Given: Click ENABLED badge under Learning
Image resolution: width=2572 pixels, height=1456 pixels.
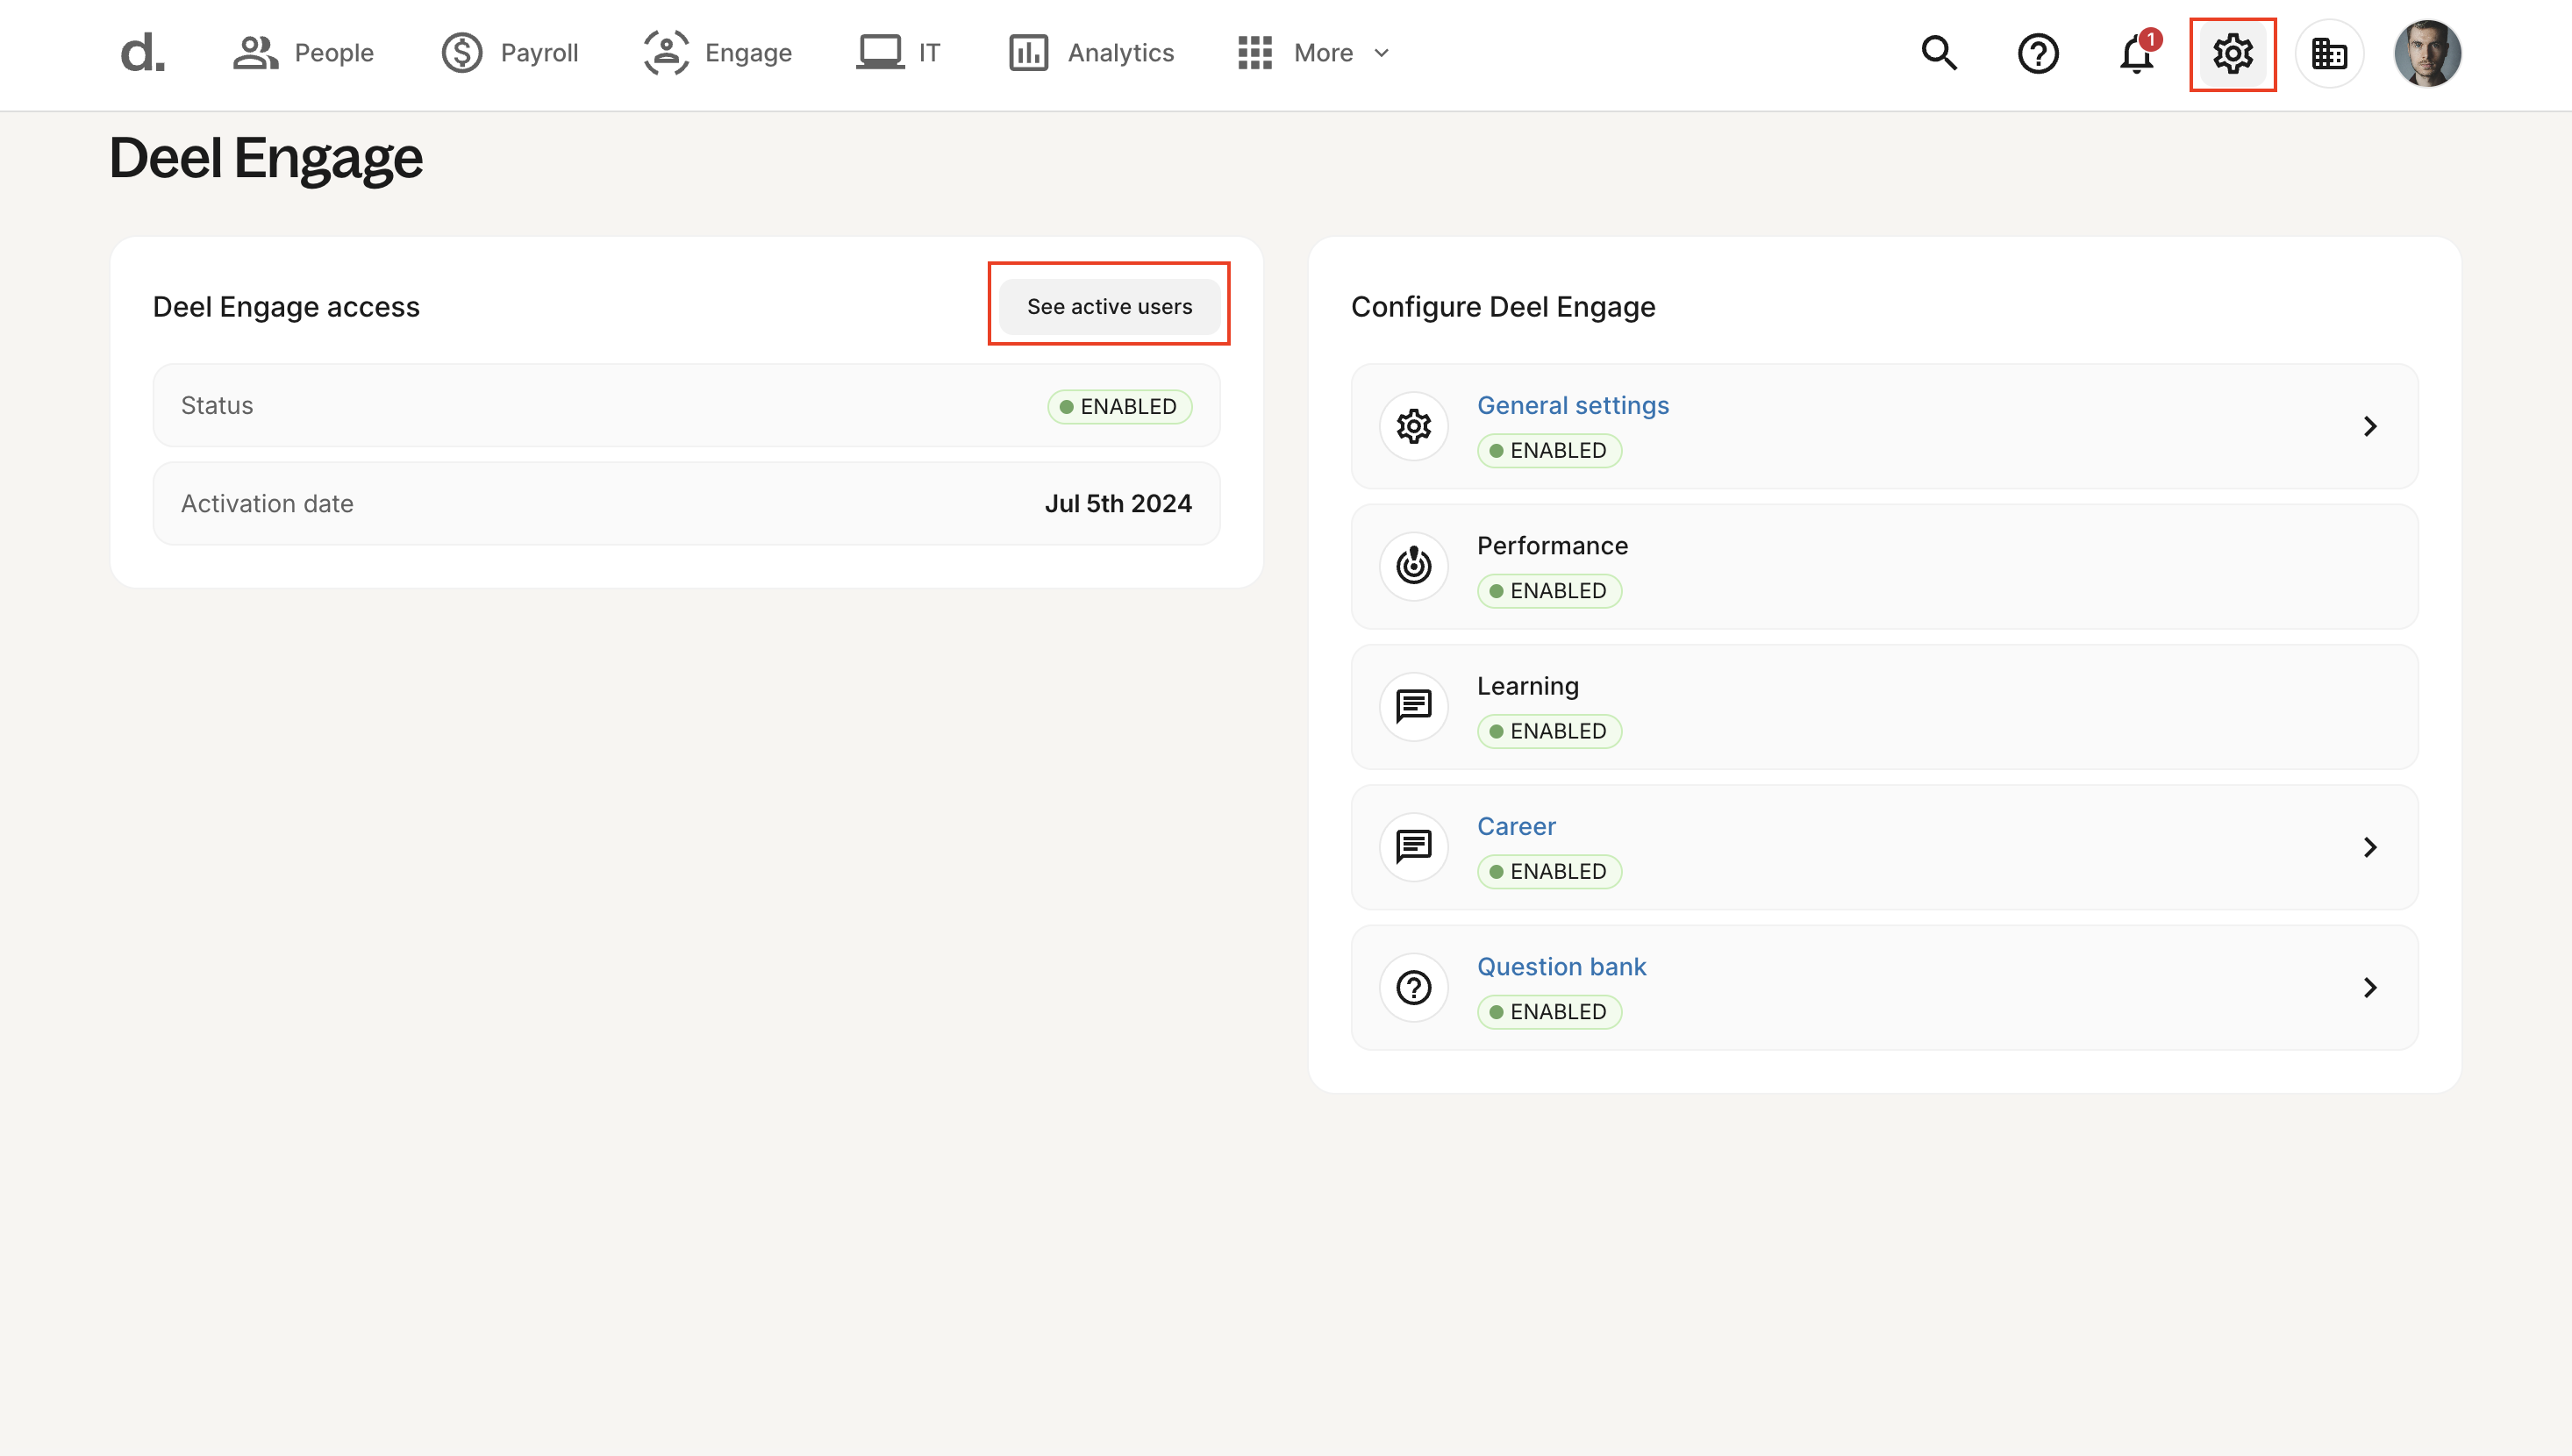Looking at the screenshot, I should (x=1549, y=731).
